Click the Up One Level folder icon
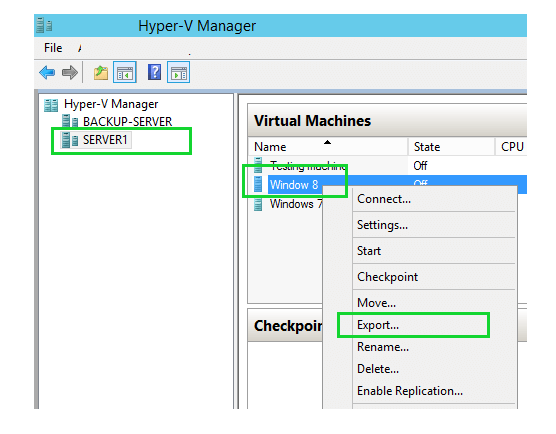This screenshot has height=434, width=556. (101, 73)
